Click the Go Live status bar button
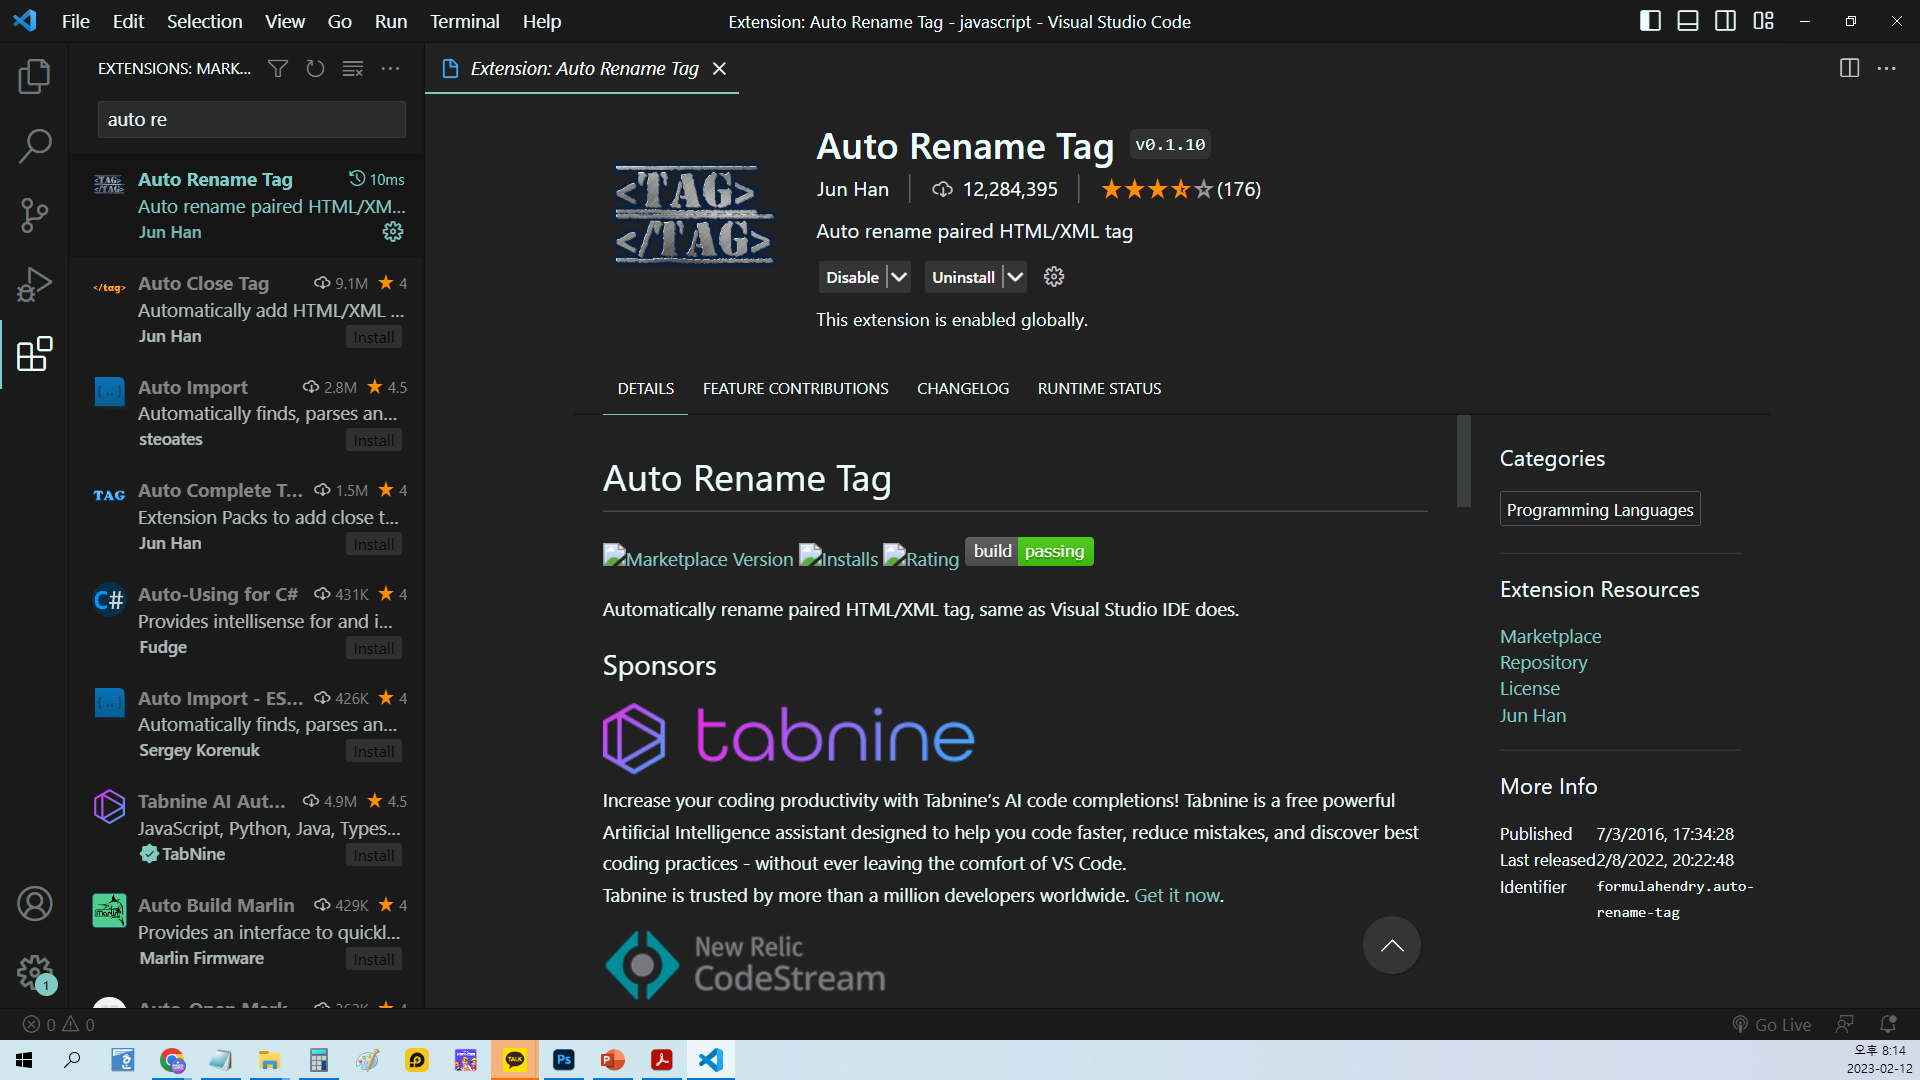This screenshot has height=1080, width=1920. [1772, 1024]
